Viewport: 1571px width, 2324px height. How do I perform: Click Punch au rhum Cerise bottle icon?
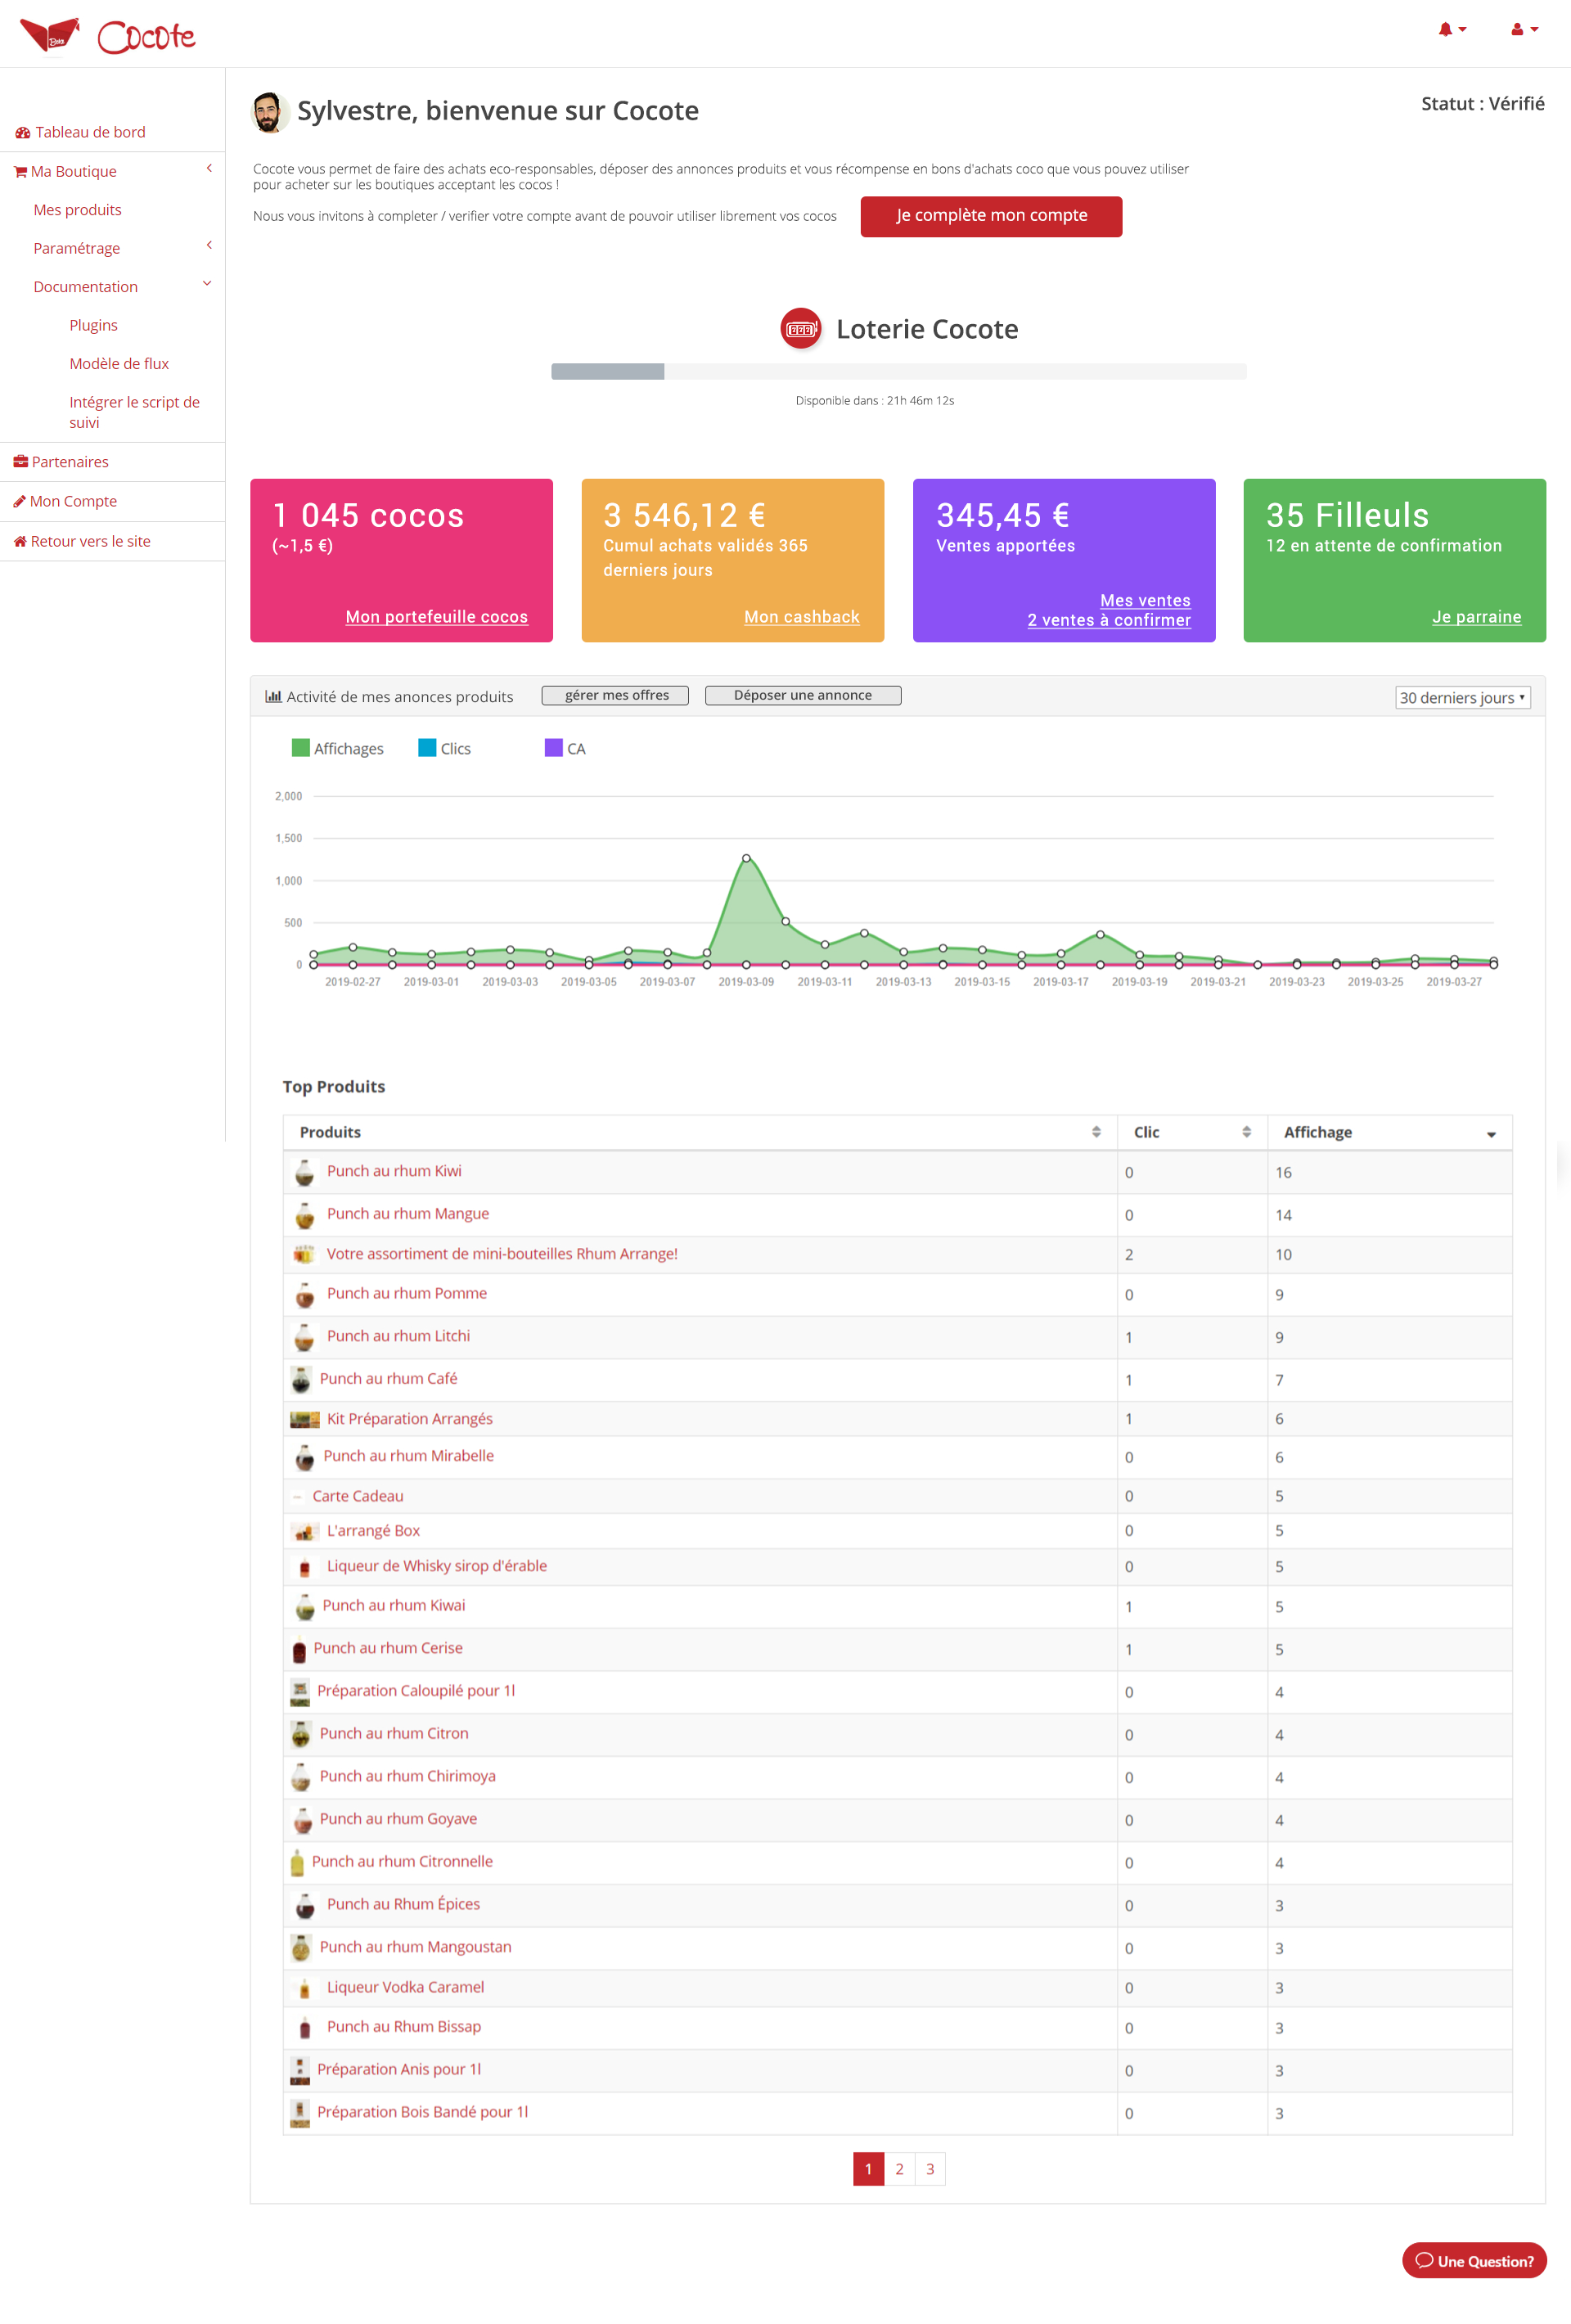(x=298, y=1649)
